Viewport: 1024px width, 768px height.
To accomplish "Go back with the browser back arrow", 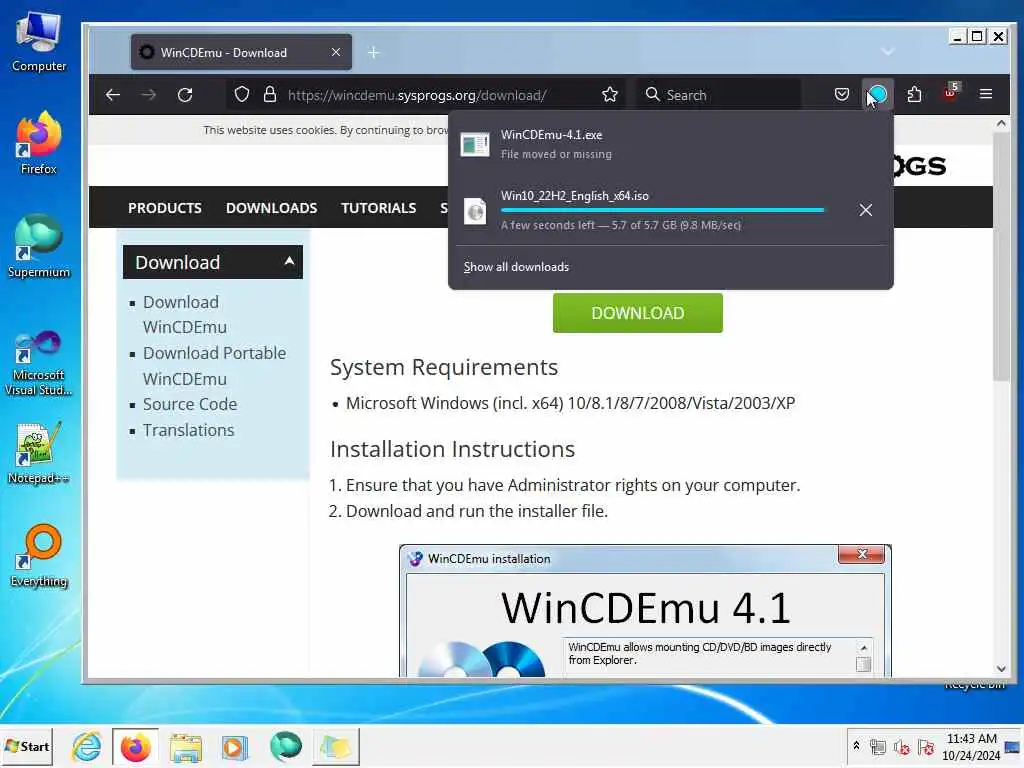I will [x=113, y=95].
